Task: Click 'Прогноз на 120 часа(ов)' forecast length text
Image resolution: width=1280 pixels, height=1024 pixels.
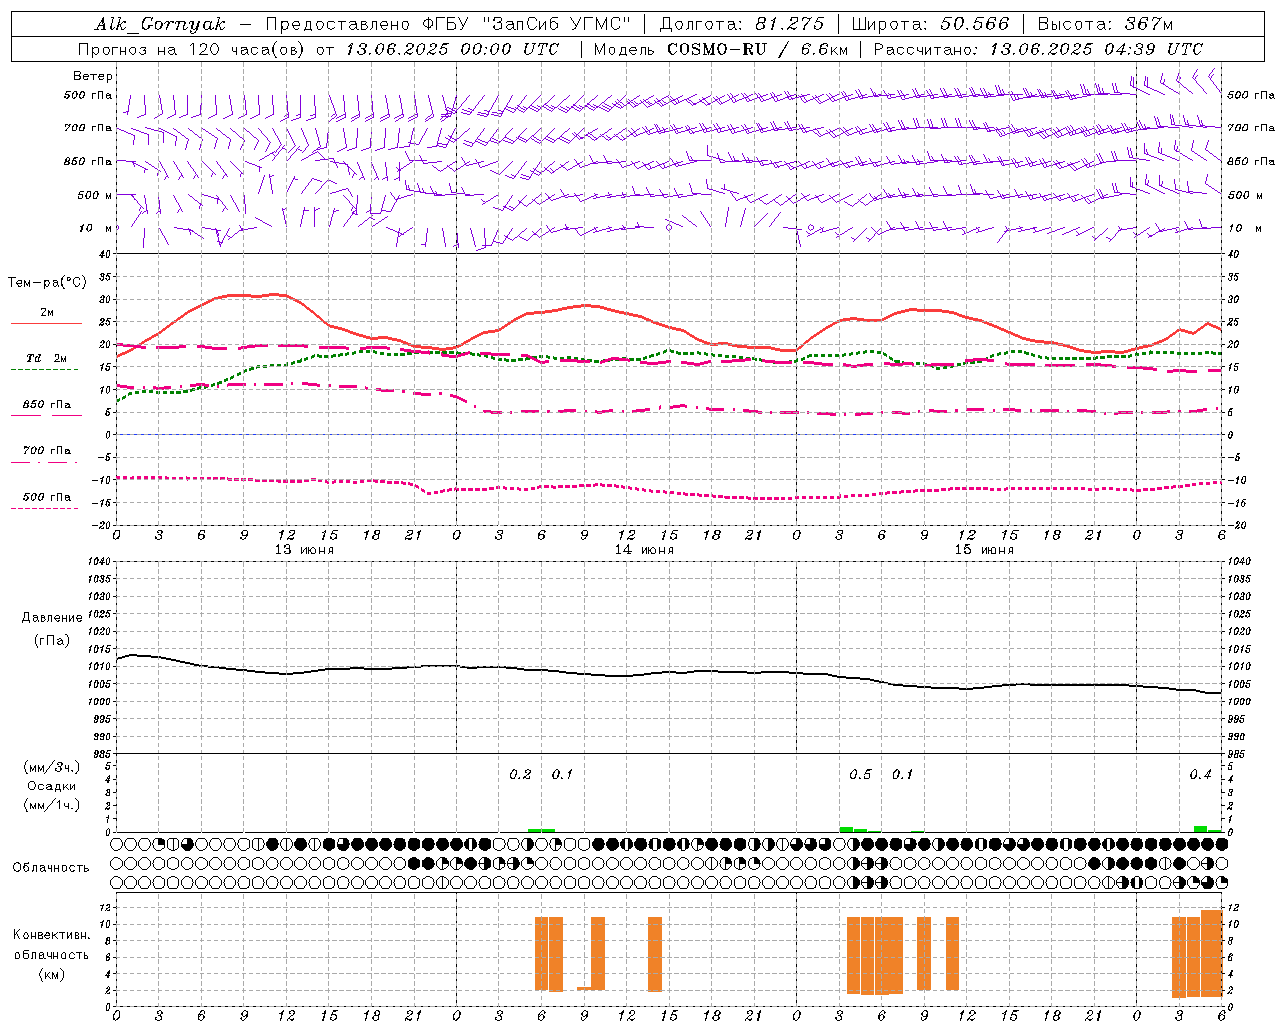Action: point(193,49)
